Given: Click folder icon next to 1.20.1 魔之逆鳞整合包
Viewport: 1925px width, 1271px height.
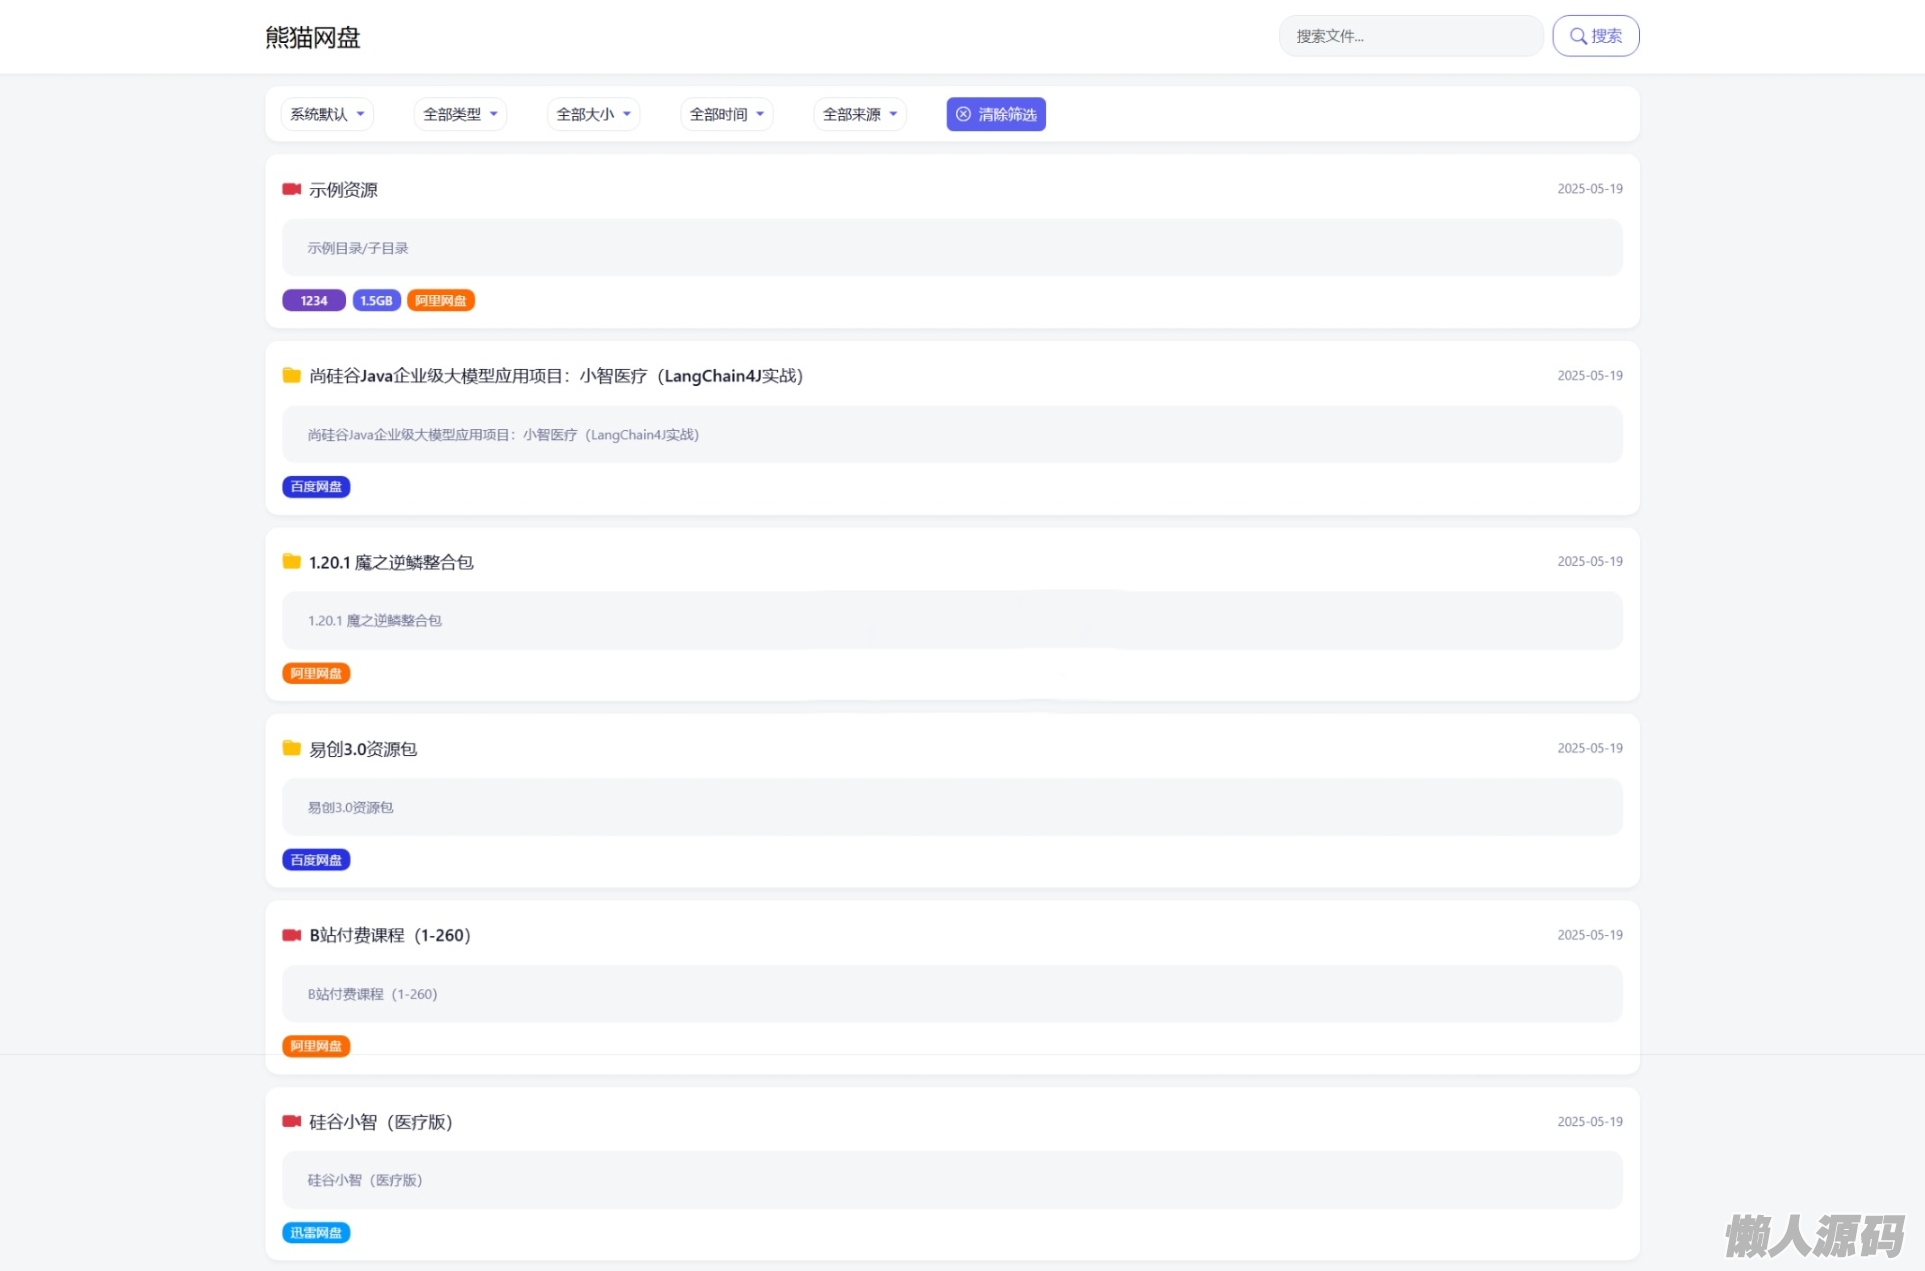Looking at the screenshot, I should 291,562.
